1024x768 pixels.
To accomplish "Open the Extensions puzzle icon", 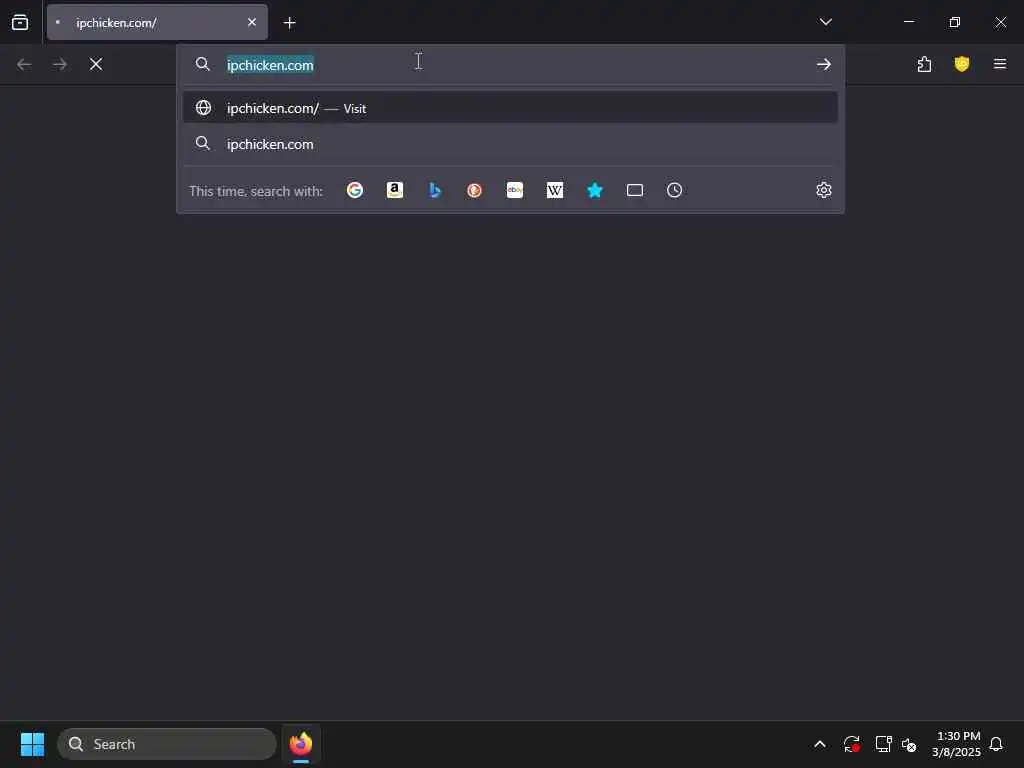I will pyautogui.click(x=924, y=64).
